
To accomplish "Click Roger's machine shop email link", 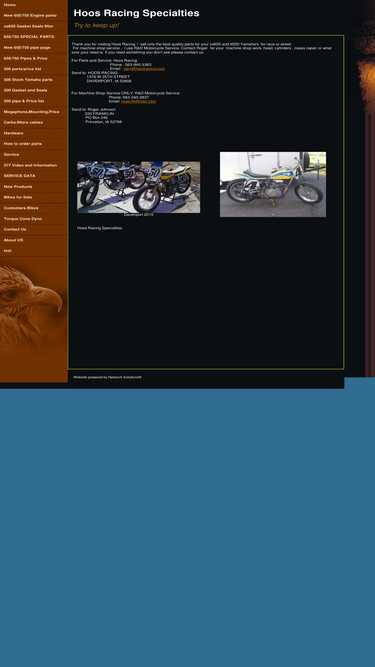I will click(139, 101).
